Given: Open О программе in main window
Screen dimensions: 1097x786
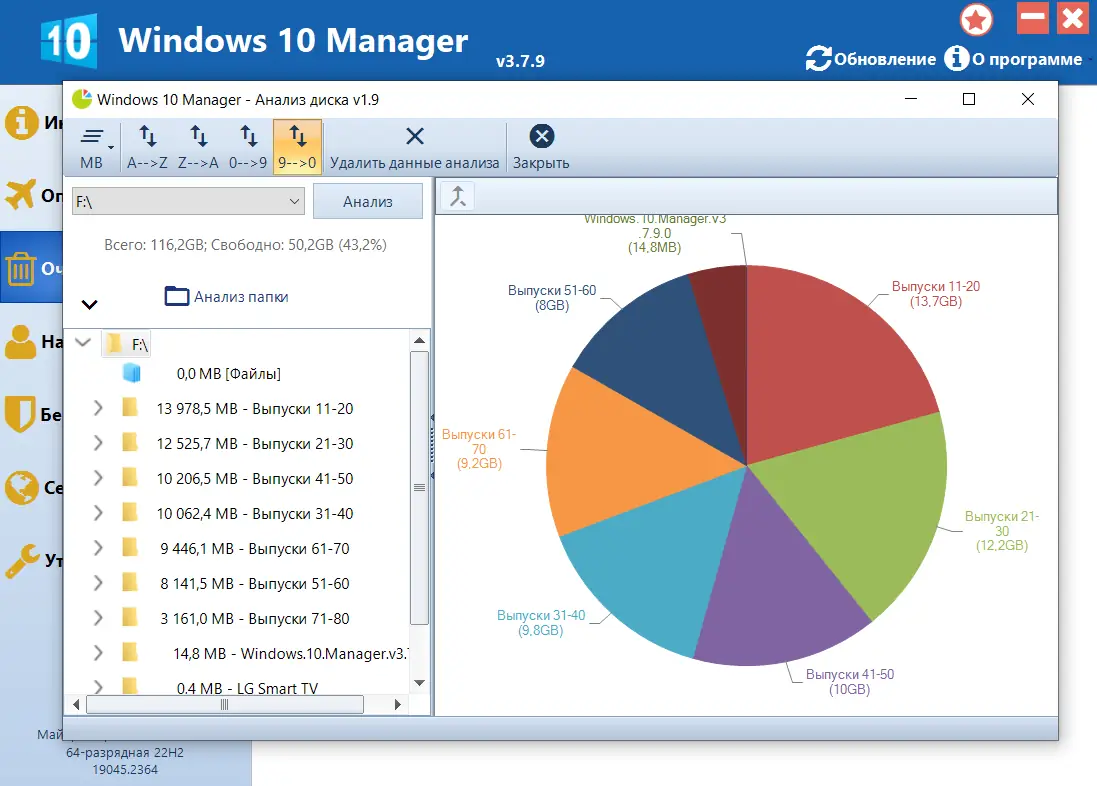Looking at the screenshot, I should click(1013, 59).
